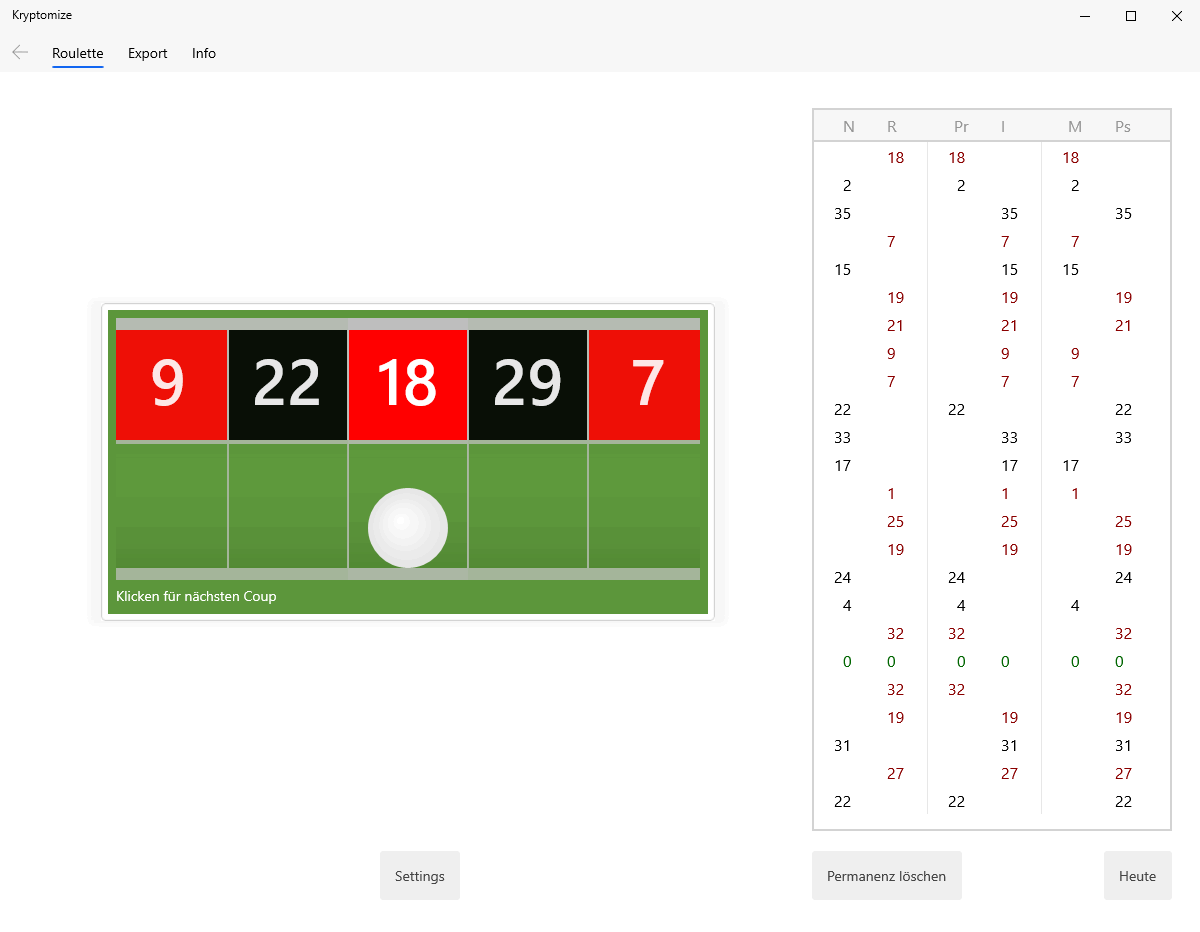This screenshot has width=1200, height=932.
Task: Minimize the Kryptomize window
Action: 1085,16
